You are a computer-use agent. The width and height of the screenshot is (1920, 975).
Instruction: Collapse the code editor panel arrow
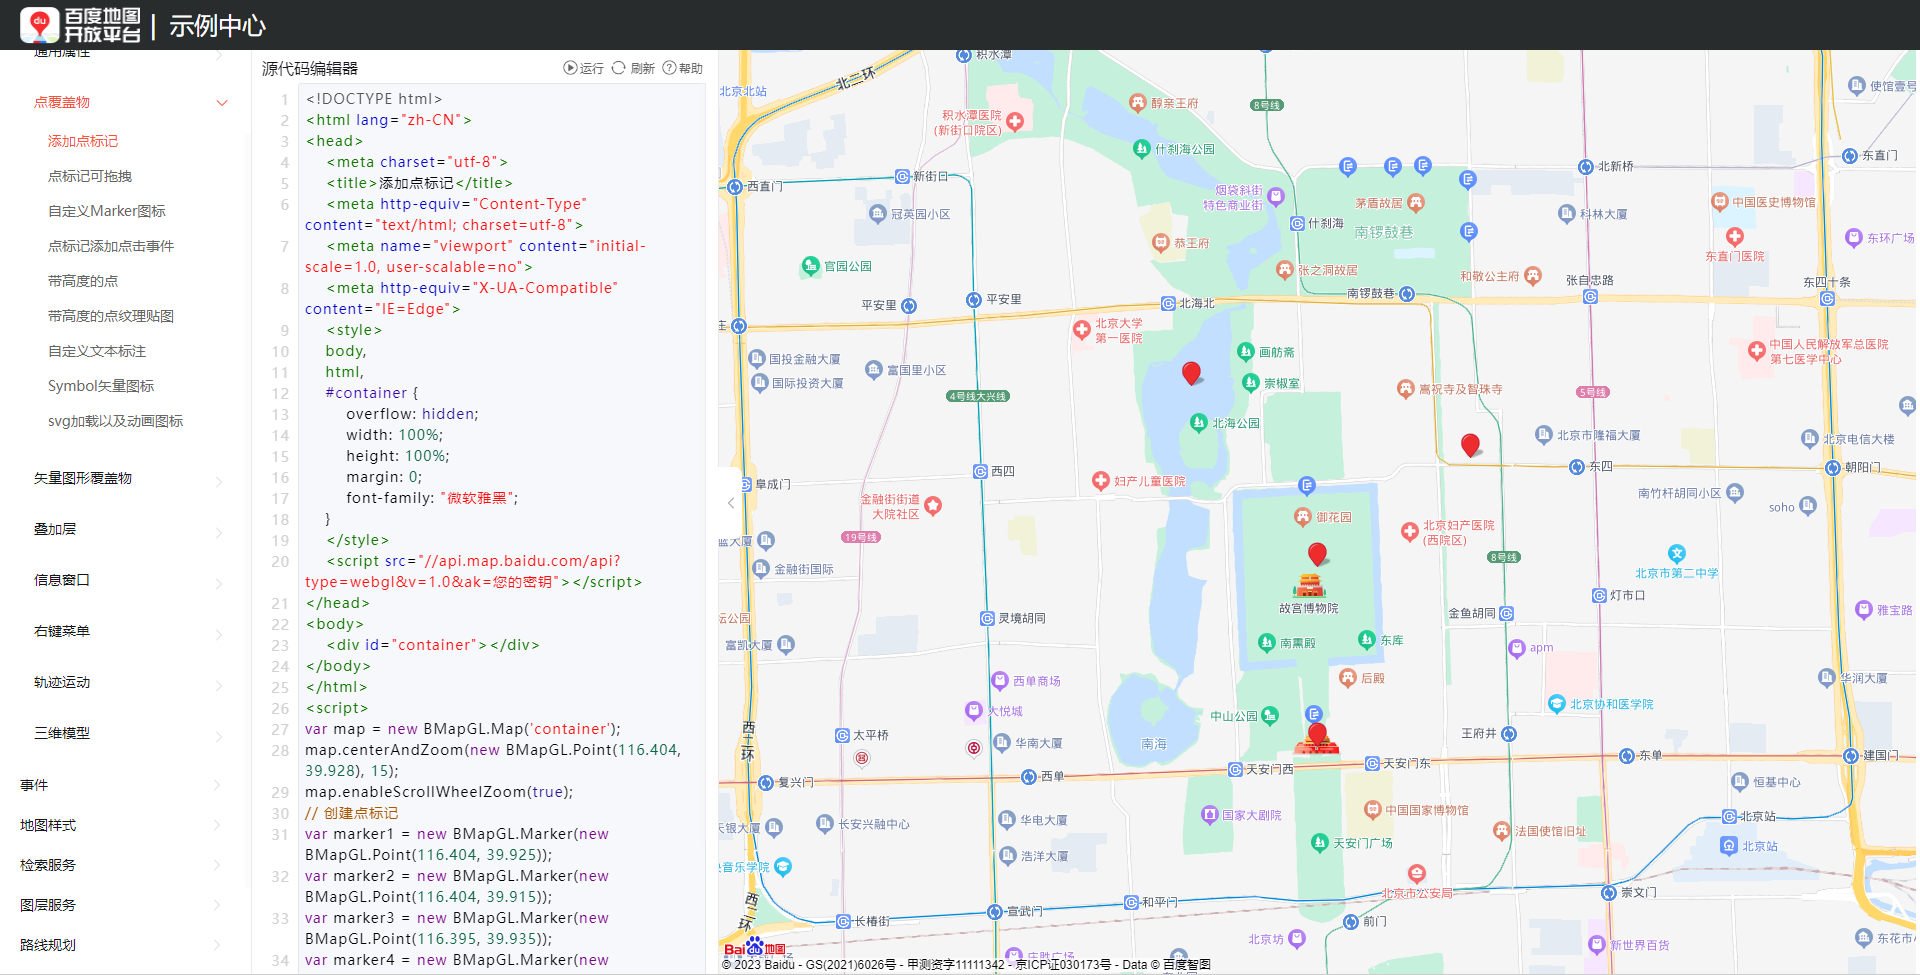731,503
